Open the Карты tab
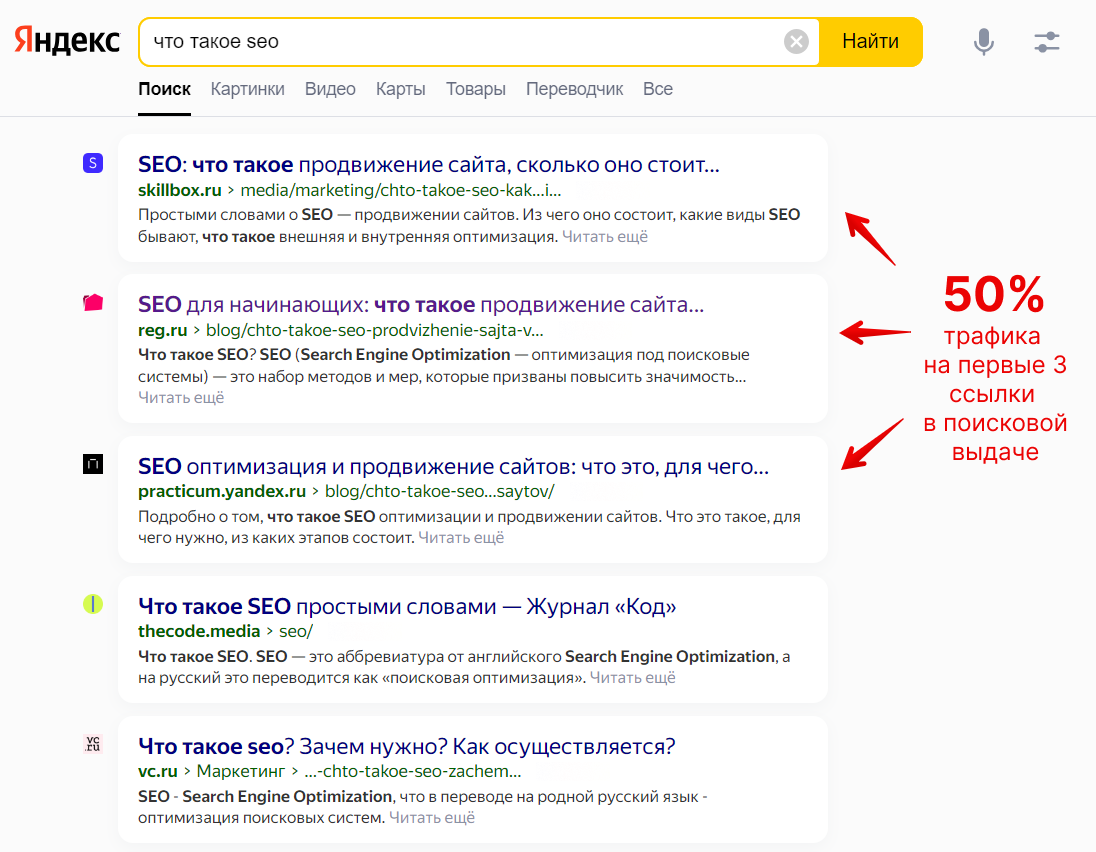The width and height of the screenshot is (1096, 852). (x=401, y=89)
